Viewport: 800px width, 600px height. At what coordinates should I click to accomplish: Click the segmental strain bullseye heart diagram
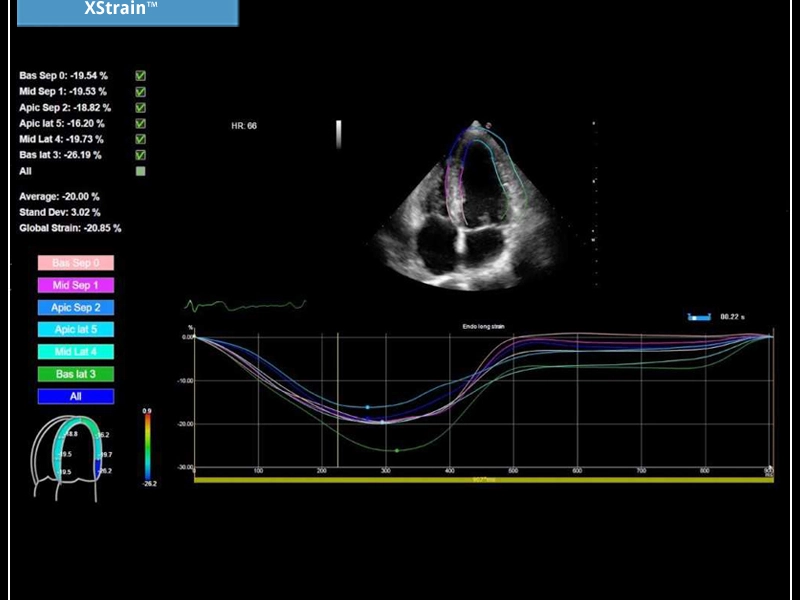(72, 457)
